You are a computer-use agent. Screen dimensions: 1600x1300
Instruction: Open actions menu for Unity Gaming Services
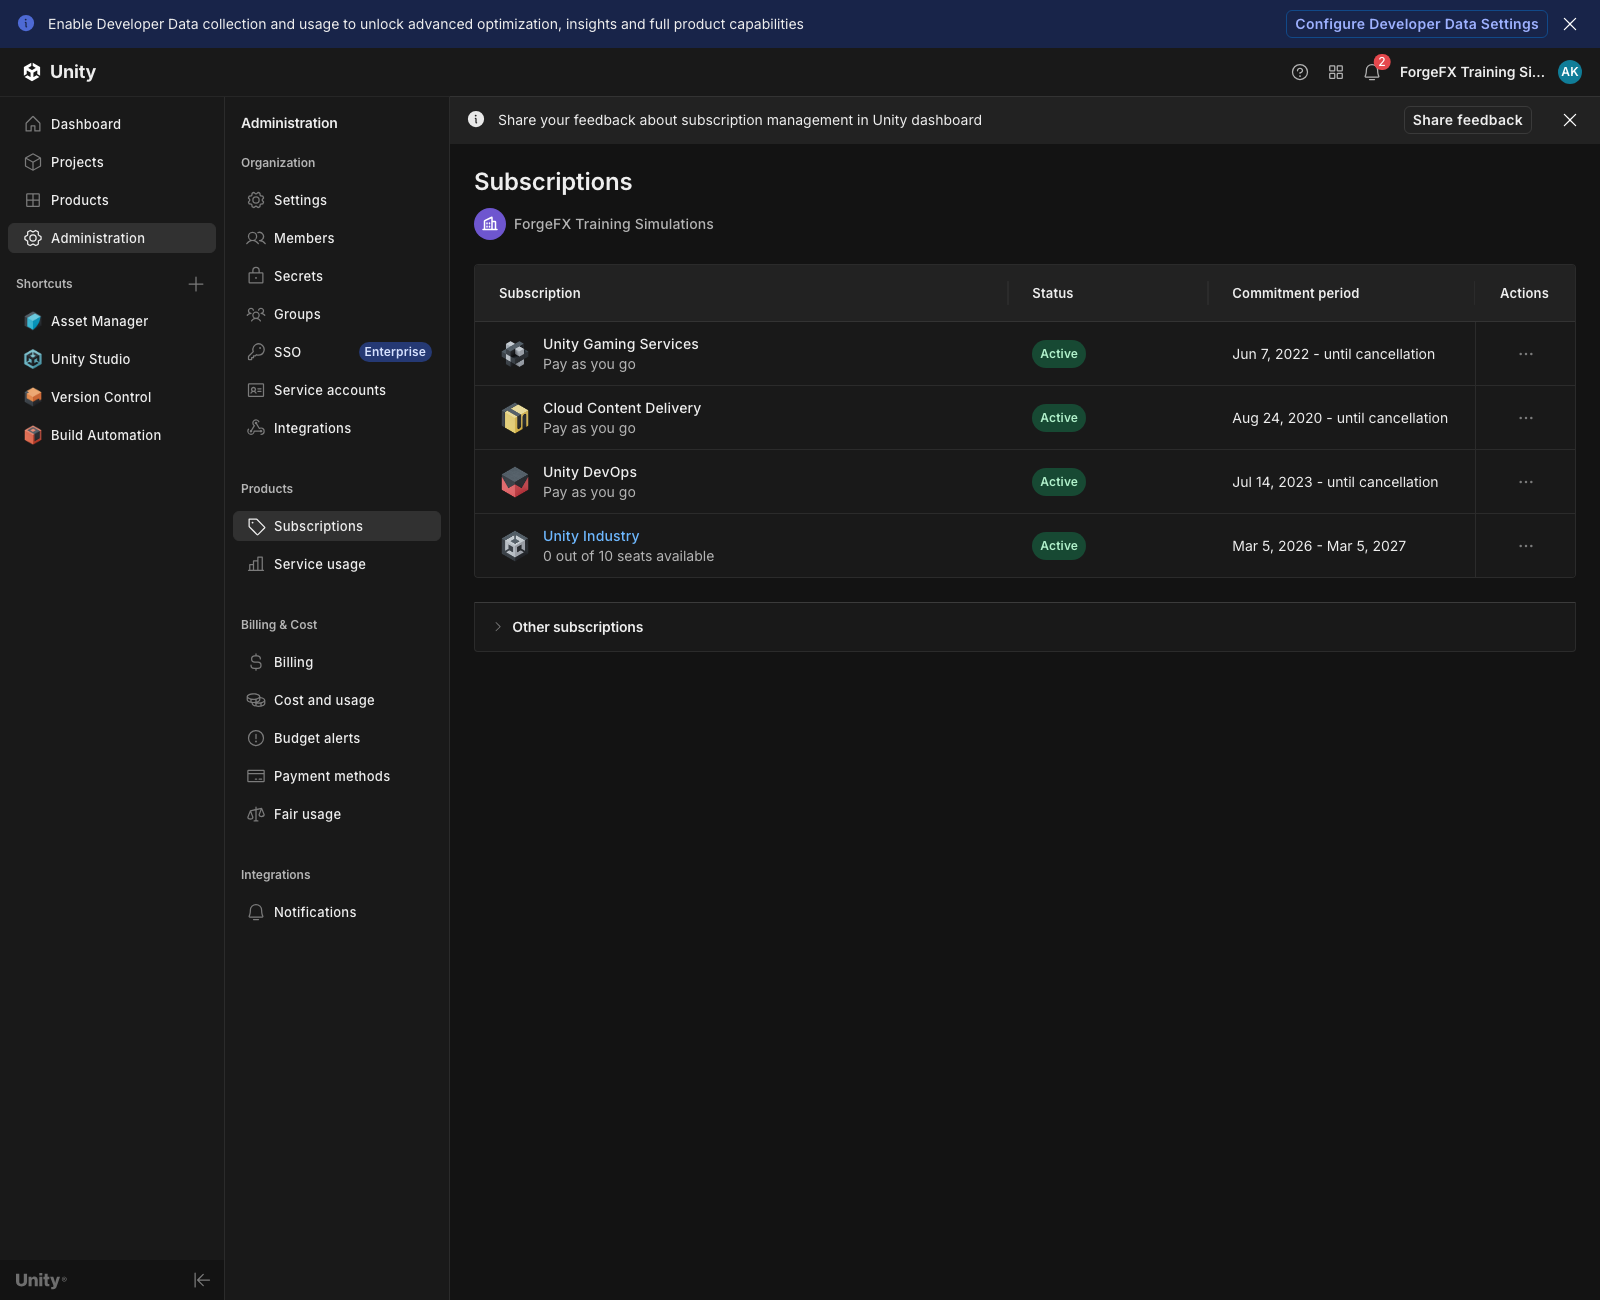pos(1526,354)
